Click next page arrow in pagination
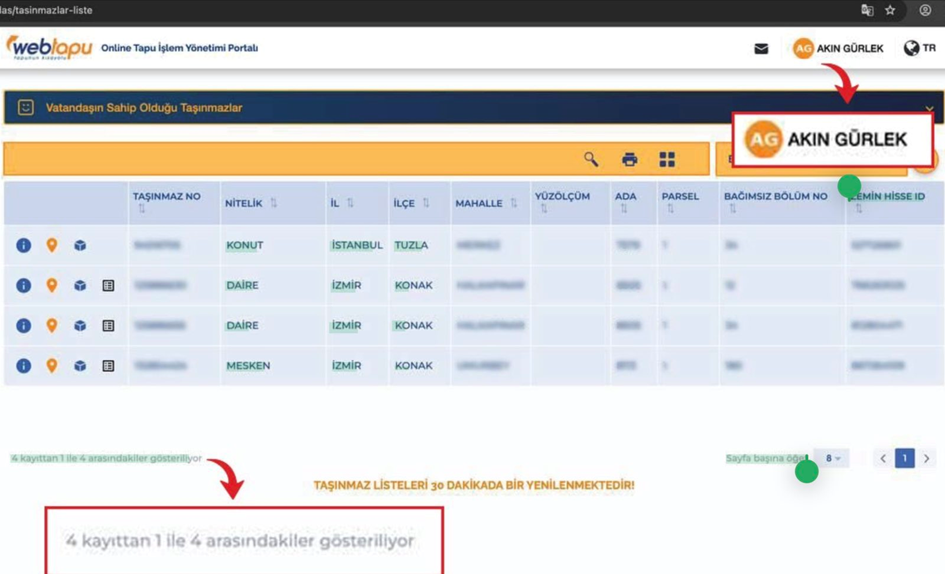945x574 pixels. click(x=927, y=458)
